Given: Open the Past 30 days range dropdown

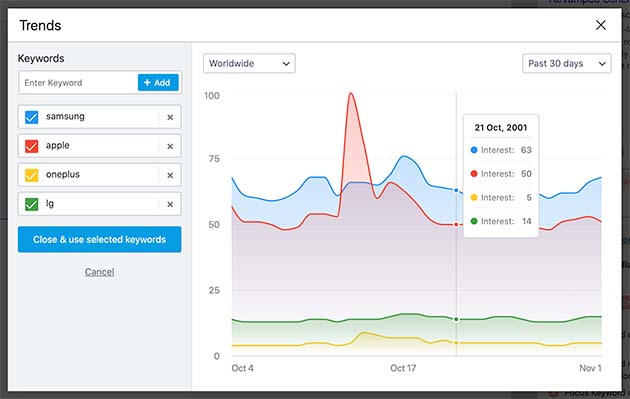Looking at the screenshot, I should (567, 63).
